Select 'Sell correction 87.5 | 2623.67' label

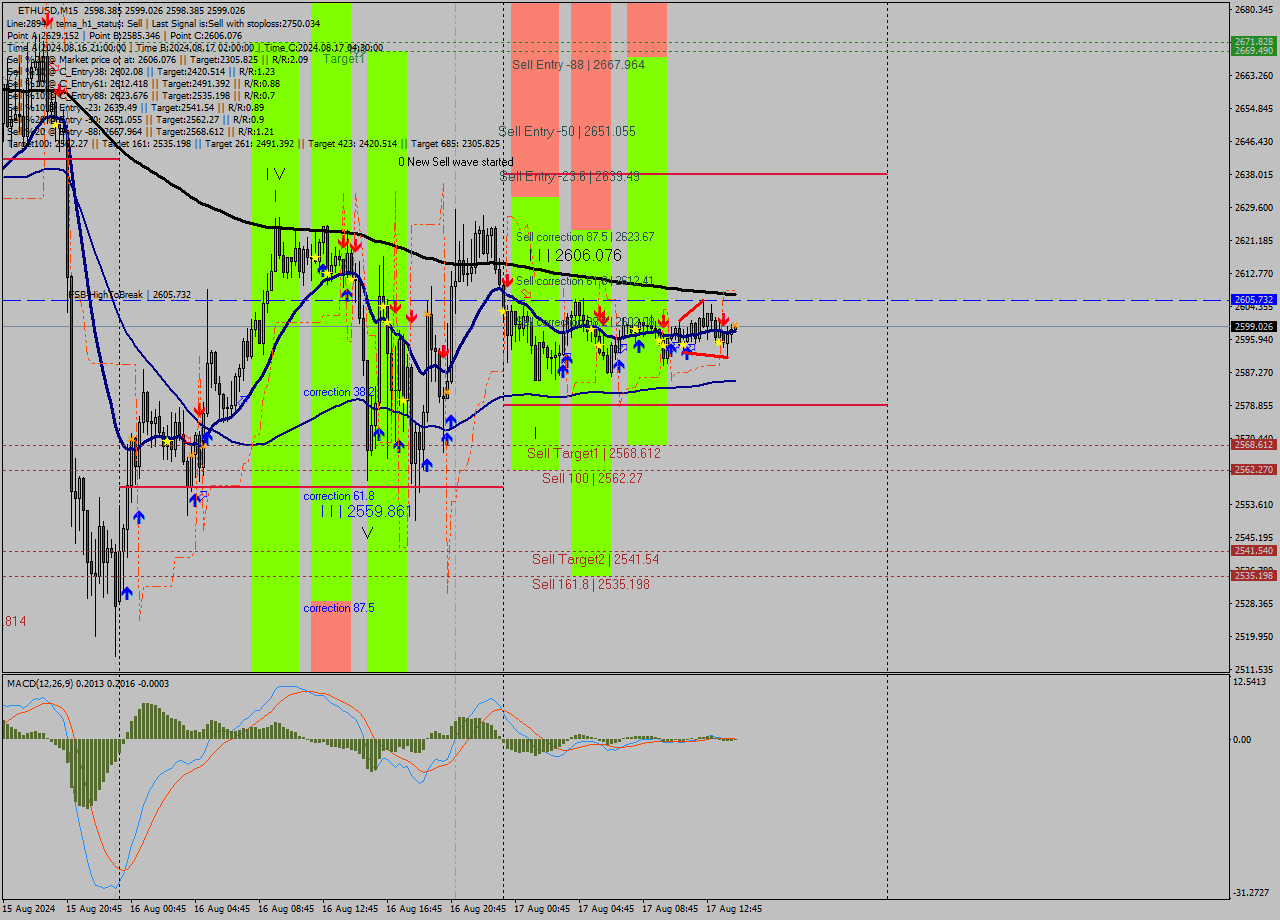585,237
